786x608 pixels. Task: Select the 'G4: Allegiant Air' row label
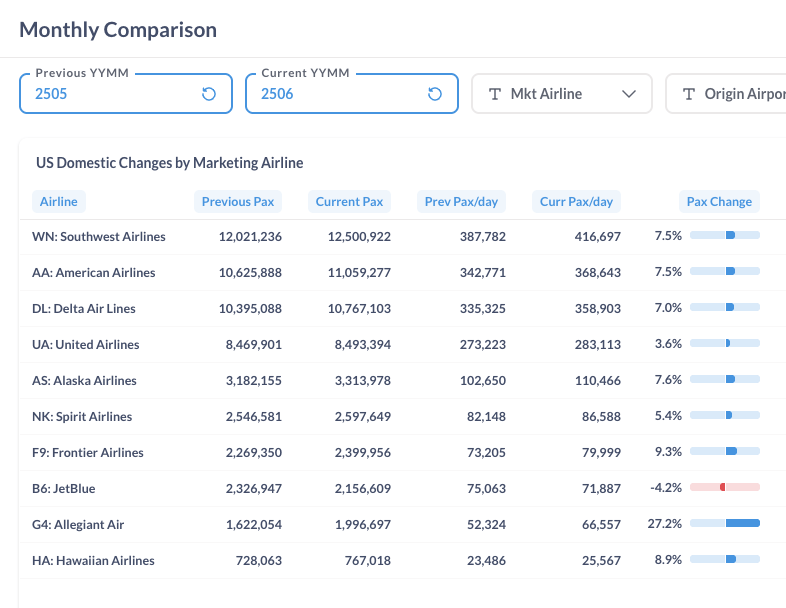[78, 525]
